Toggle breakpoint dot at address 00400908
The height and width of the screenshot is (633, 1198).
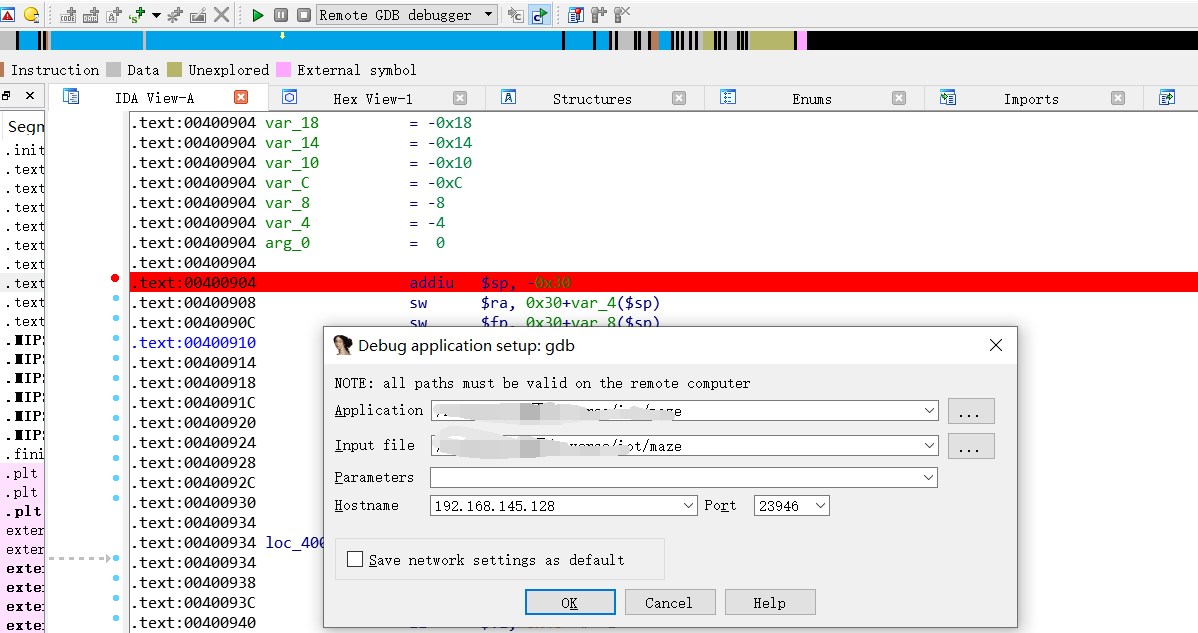point(116,299)
